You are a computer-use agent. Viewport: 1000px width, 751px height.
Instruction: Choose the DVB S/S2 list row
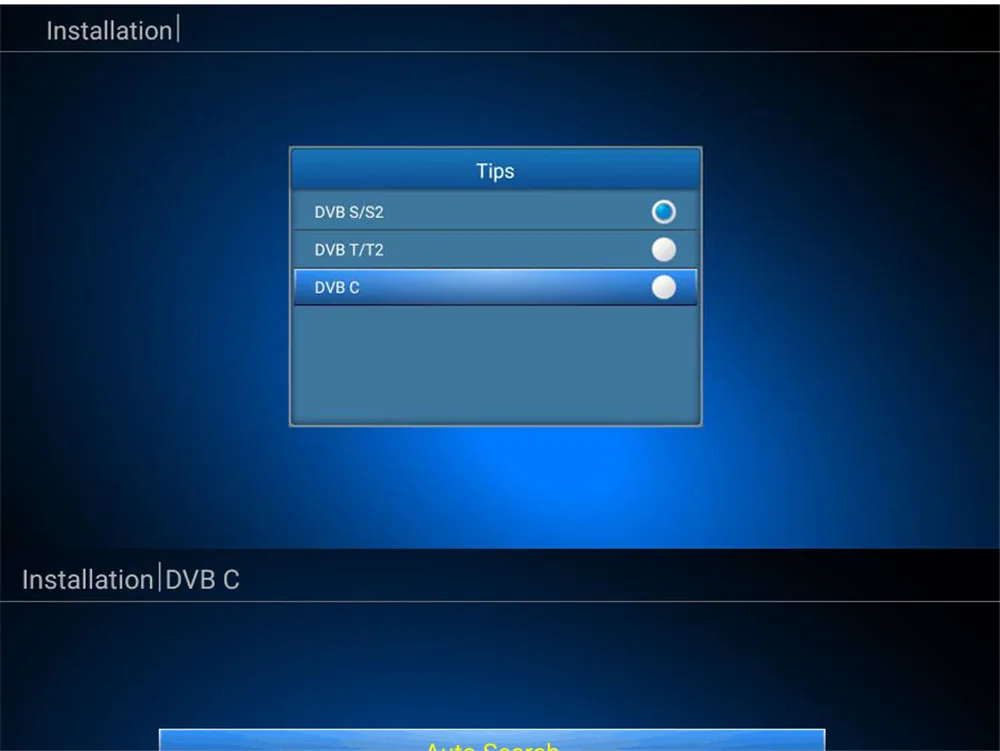pyautogui.click(x=496, y=212)
